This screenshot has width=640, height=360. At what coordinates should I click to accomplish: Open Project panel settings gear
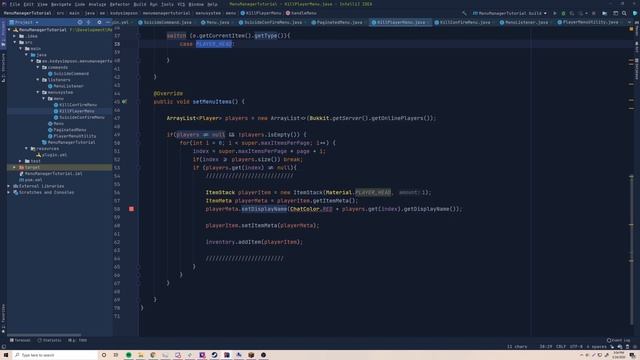click(99, 22)
